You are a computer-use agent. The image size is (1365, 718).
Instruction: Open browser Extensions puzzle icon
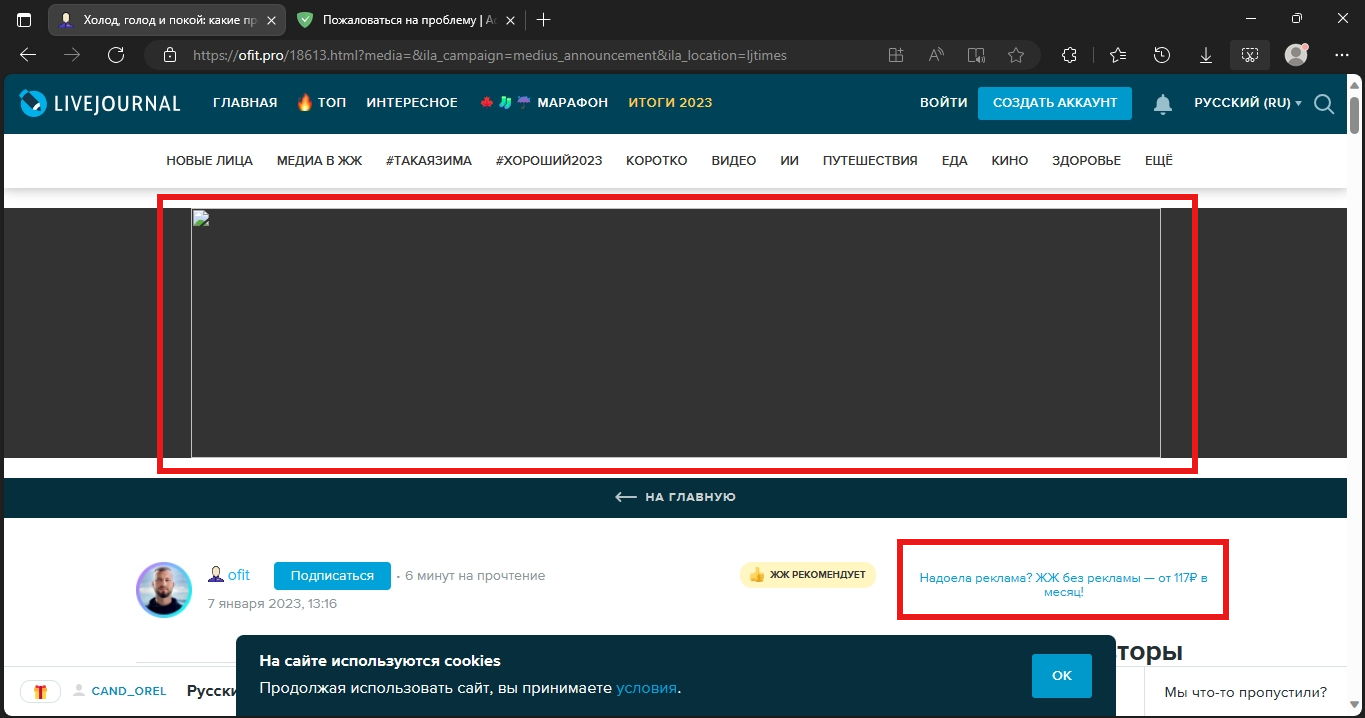(1069, 55)
